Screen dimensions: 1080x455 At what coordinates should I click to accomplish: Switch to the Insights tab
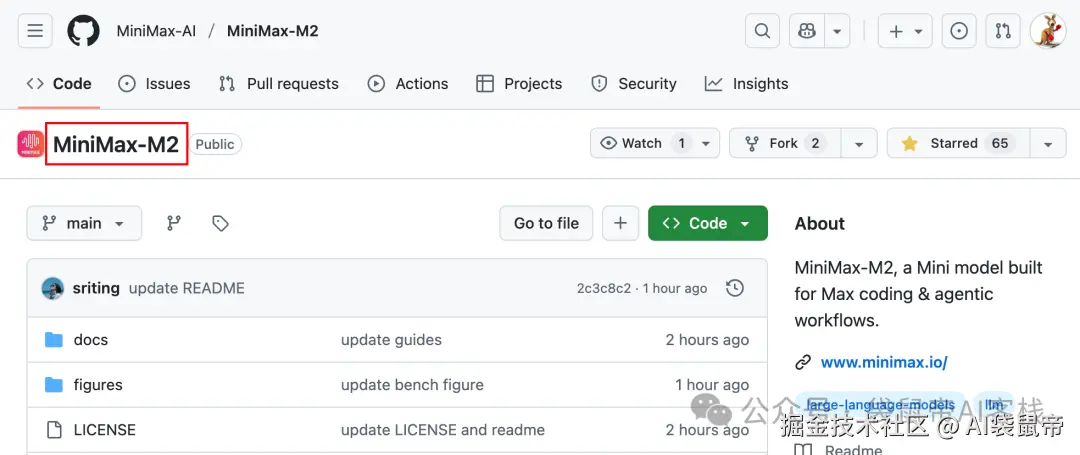(747, 84)
